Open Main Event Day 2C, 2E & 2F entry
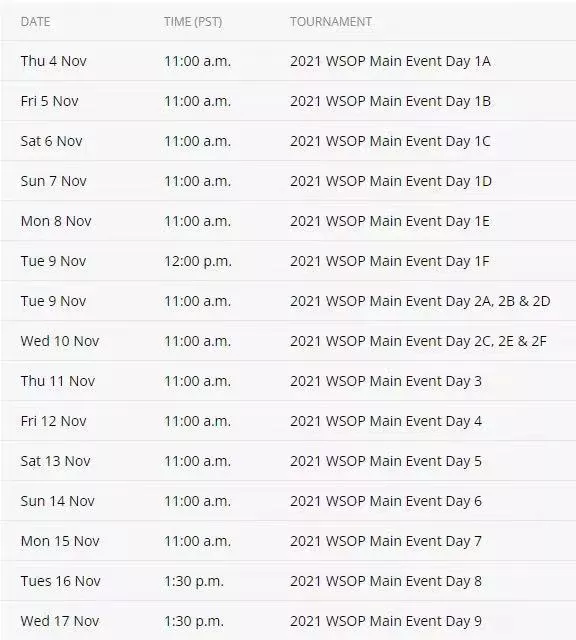This screenshot has height=640, width=576. (x=418, y=341)
